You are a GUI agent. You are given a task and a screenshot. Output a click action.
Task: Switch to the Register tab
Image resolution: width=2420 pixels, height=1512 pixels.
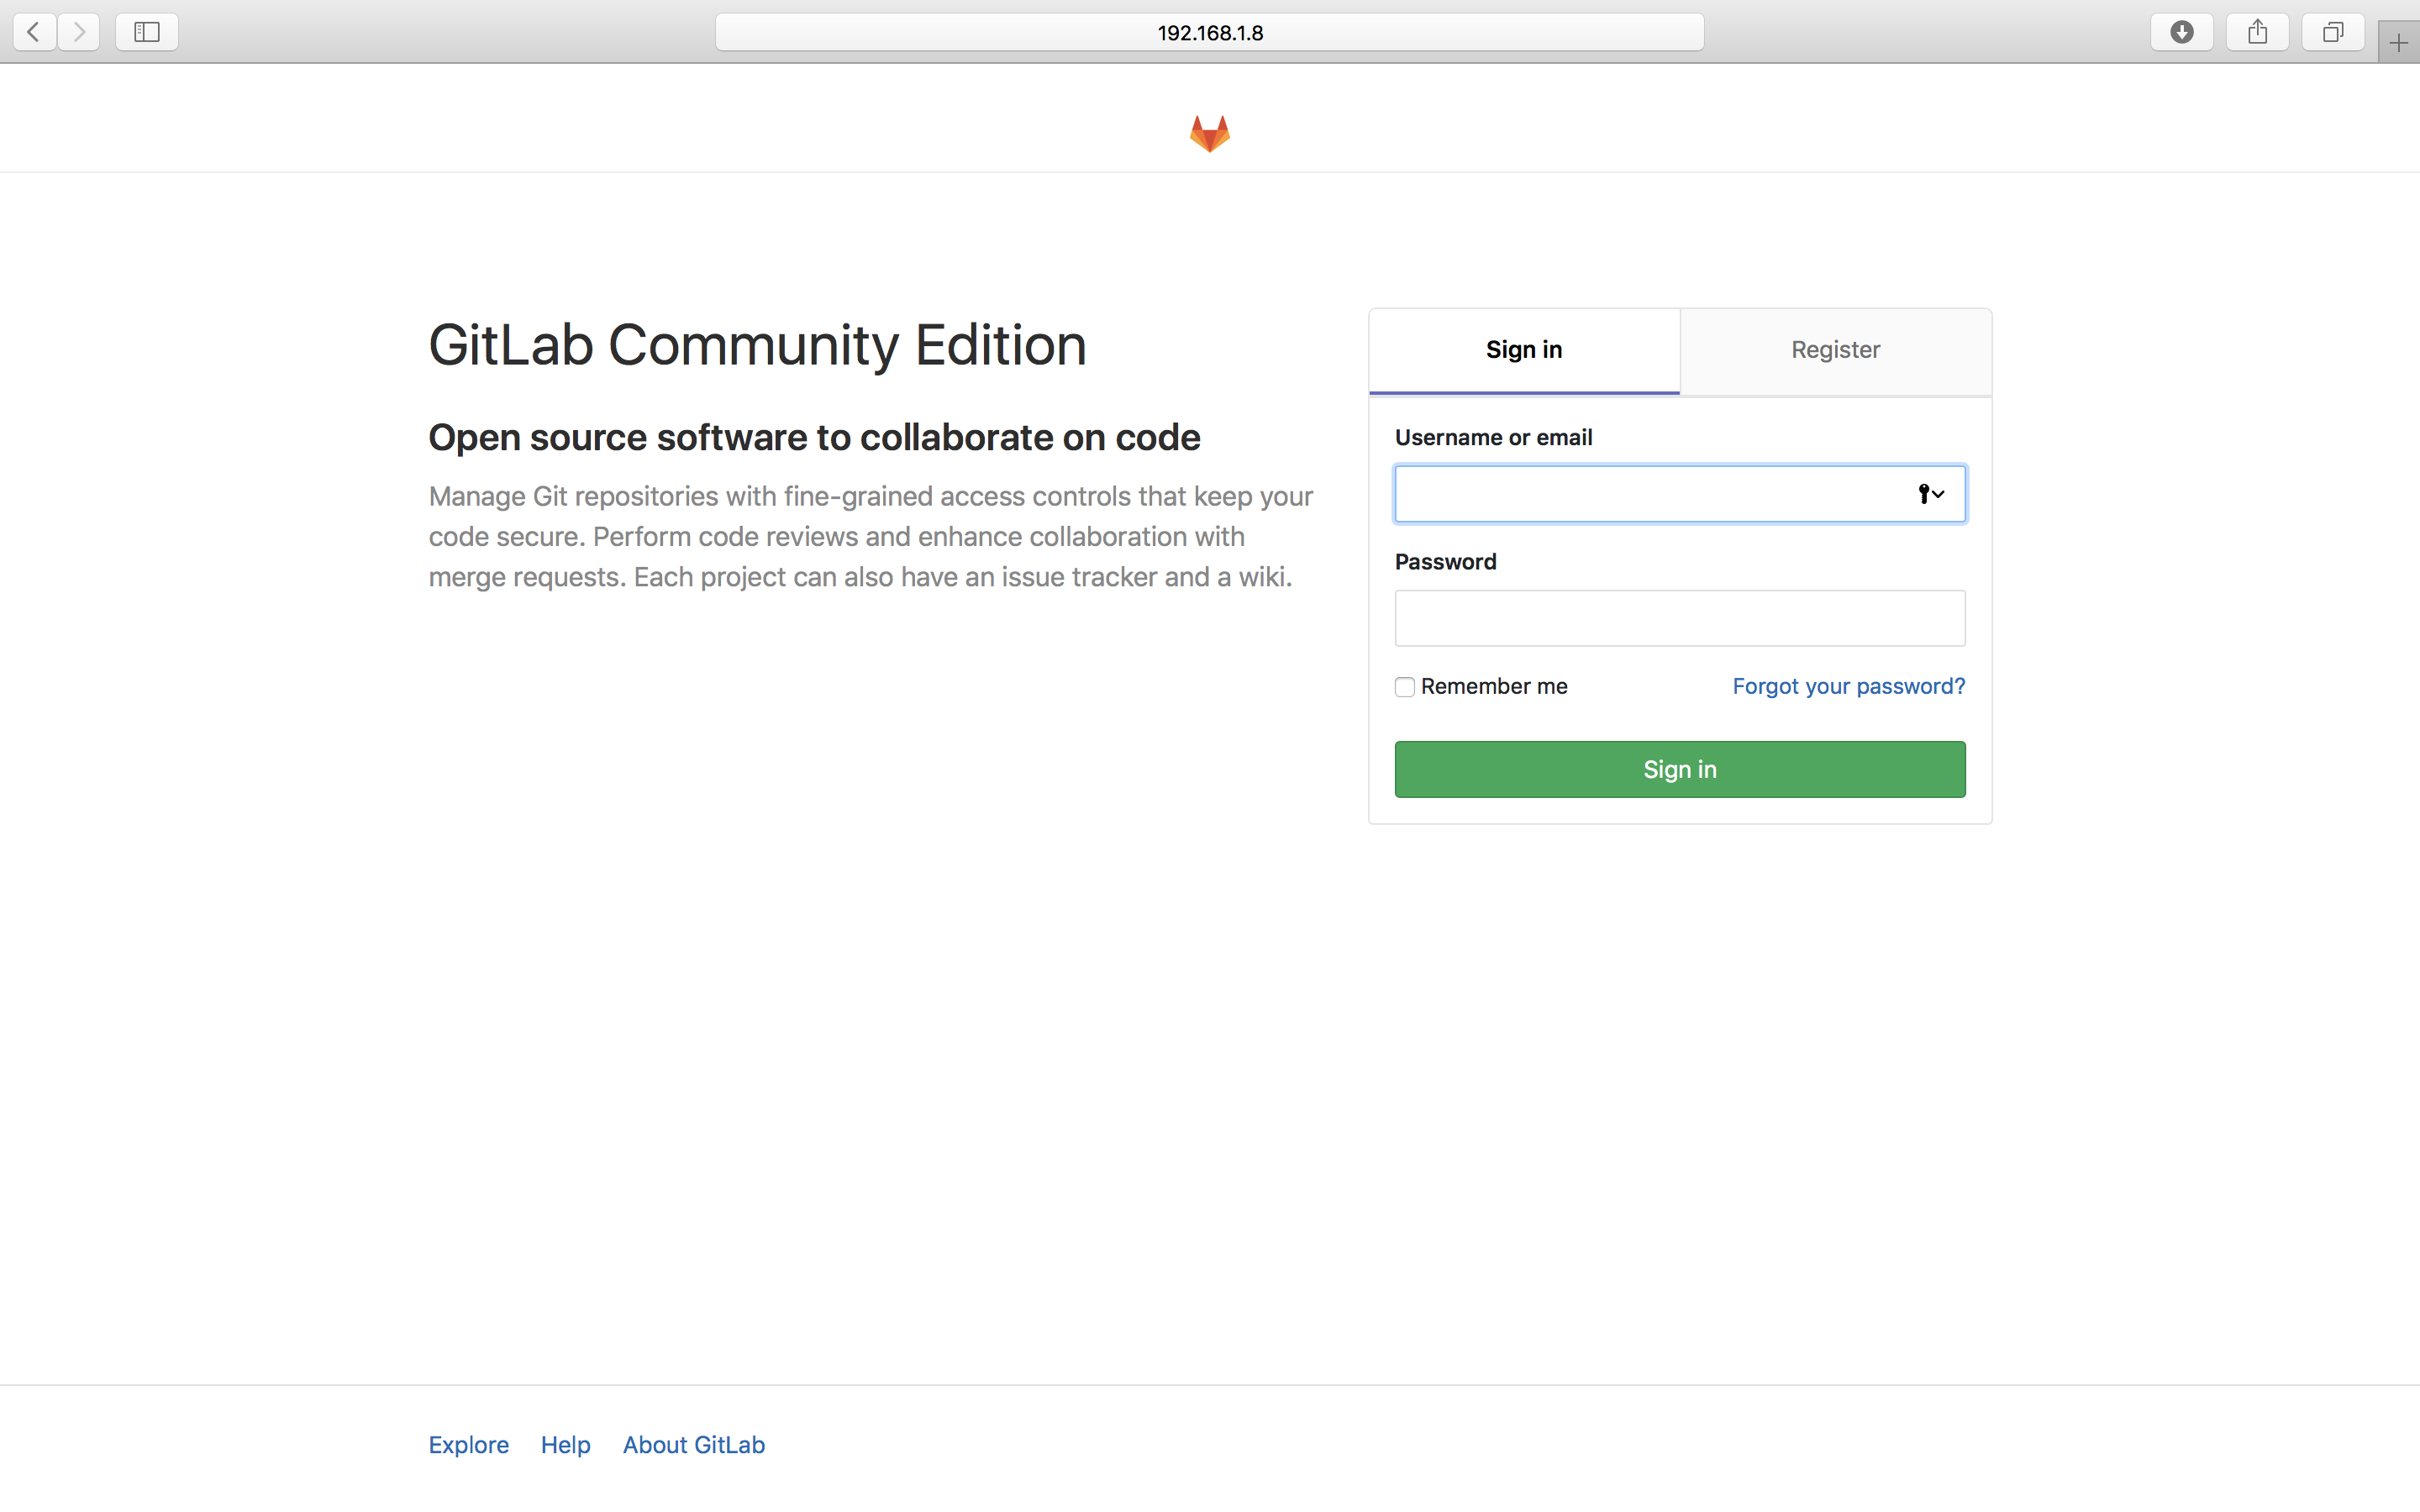[1836, 350]
